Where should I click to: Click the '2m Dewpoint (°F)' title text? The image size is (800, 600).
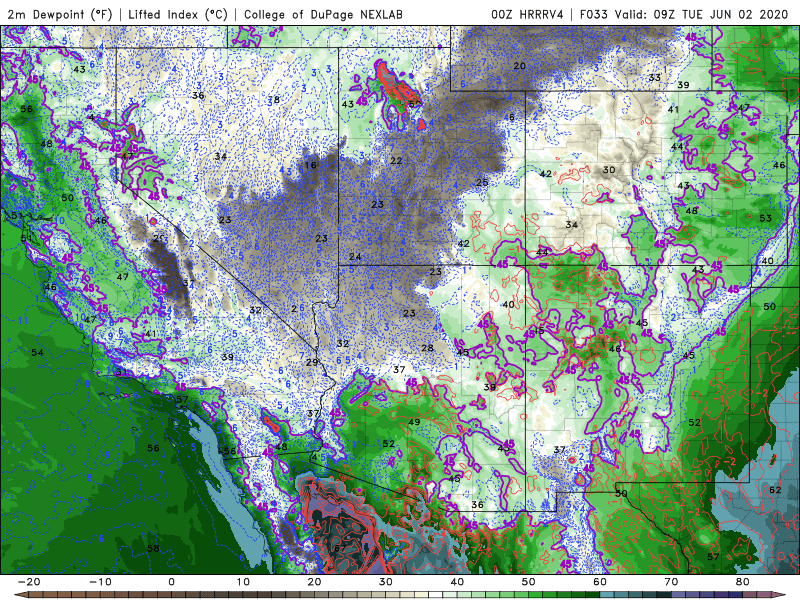click(60, 14)
